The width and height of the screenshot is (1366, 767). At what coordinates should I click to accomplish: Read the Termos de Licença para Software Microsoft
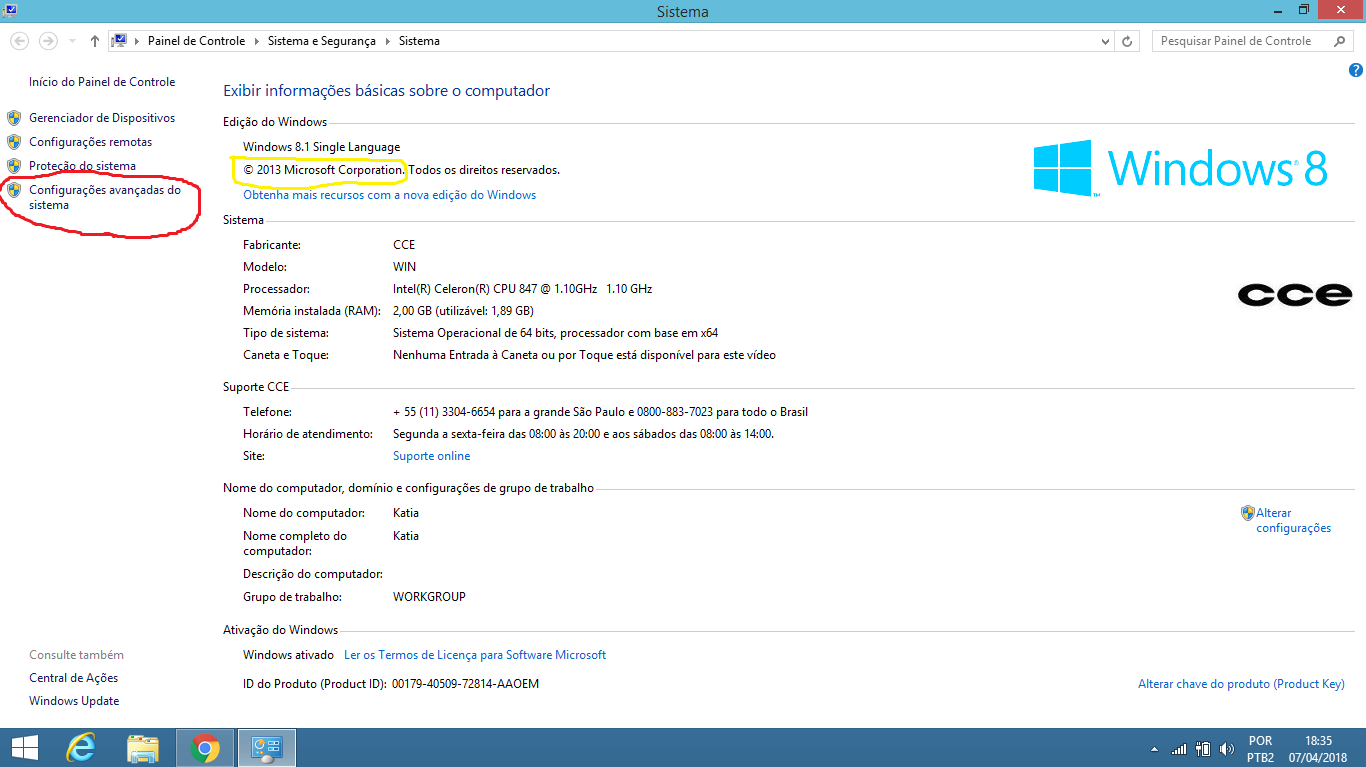click(475, 655)
